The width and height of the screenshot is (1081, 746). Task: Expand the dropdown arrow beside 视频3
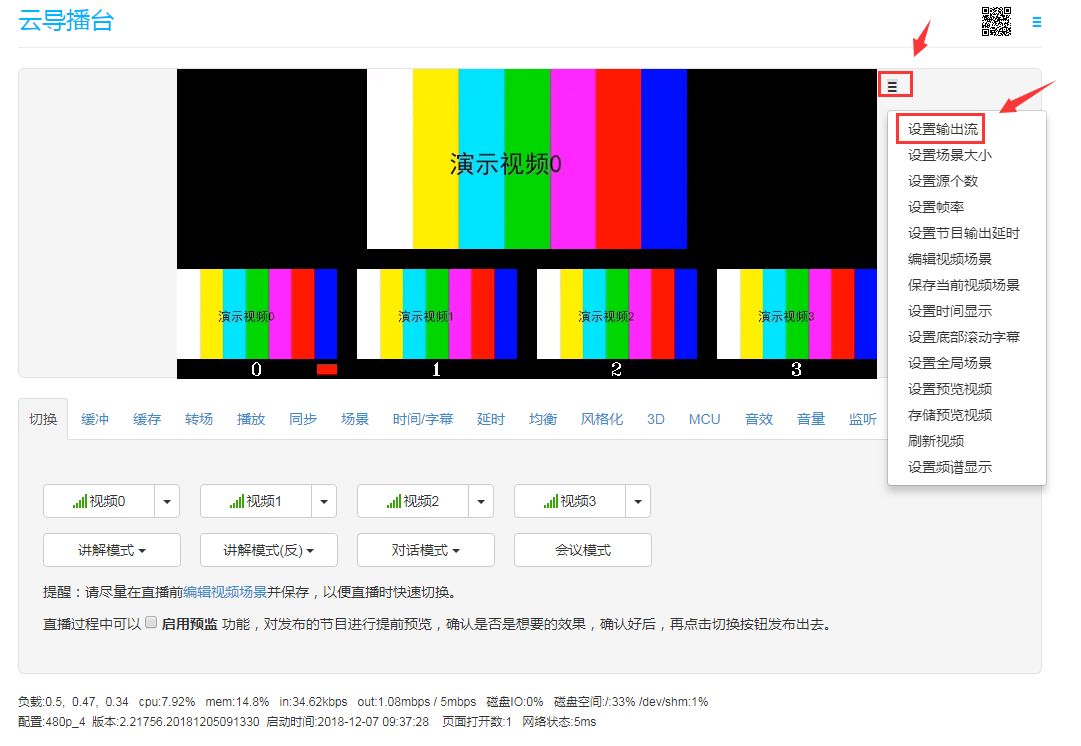pos(638,501)
